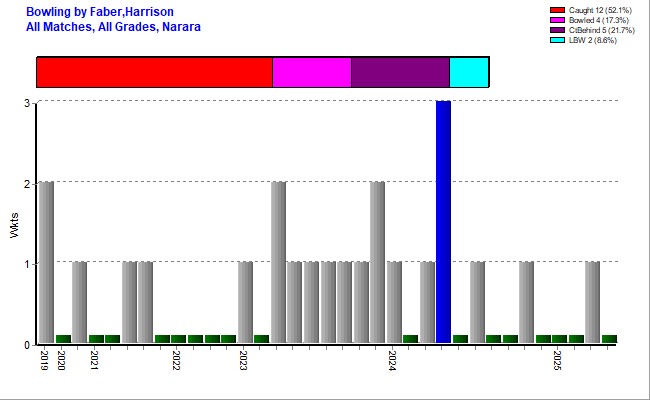This screenshot has width=650, height=400.
Task: Select the red Caught segment in summary bar
Action: (x=154, y=72)
